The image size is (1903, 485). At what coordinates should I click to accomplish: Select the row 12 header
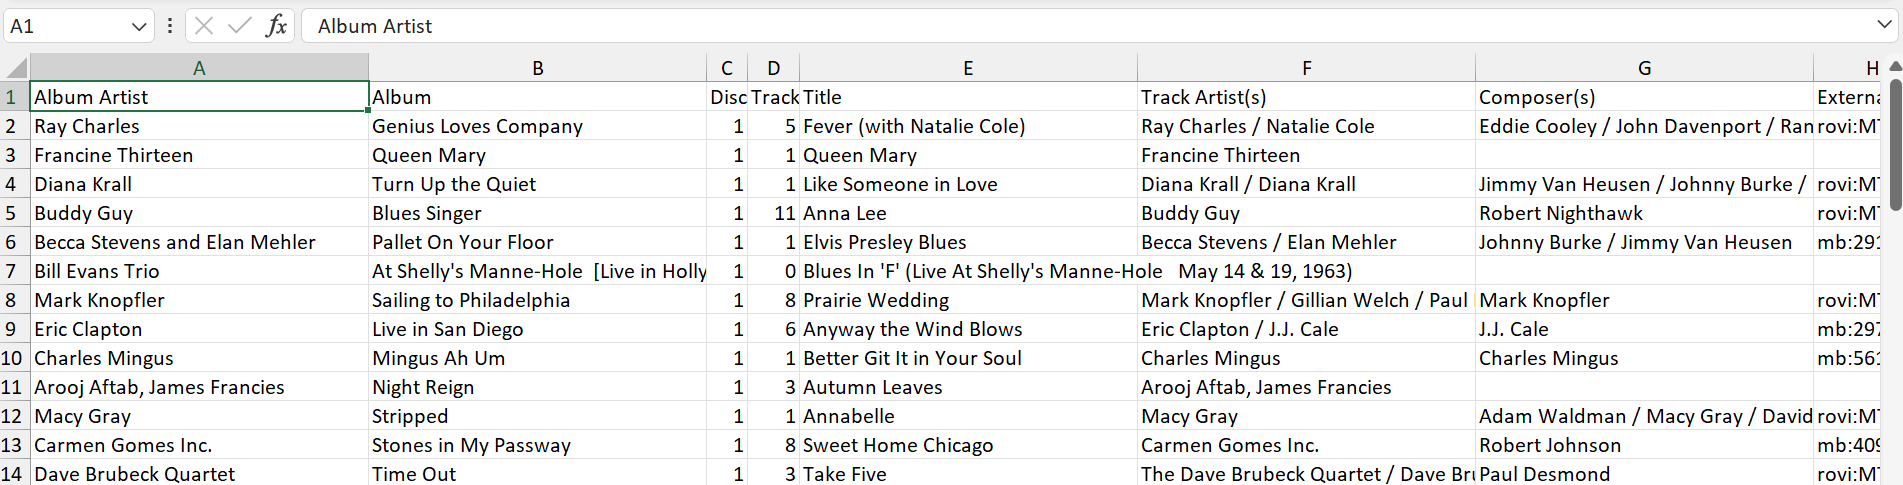[x=12, y=416]
